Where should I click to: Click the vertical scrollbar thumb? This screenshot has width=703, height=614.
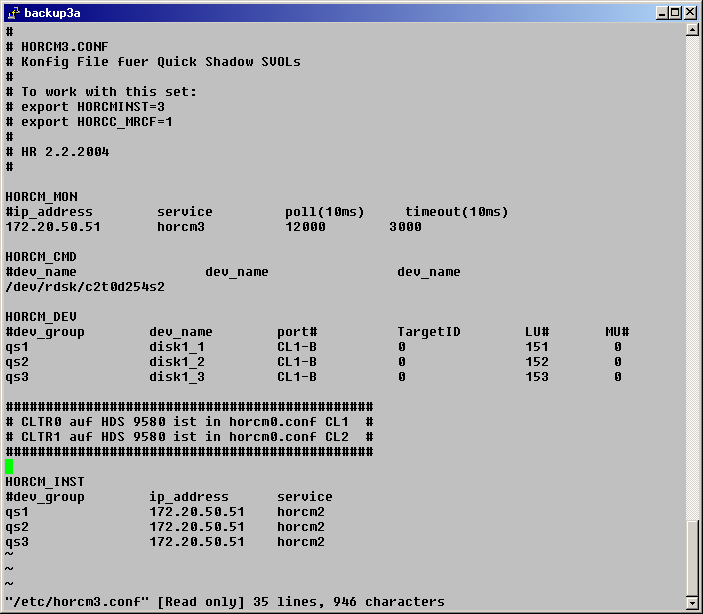(x=692, y=558)
